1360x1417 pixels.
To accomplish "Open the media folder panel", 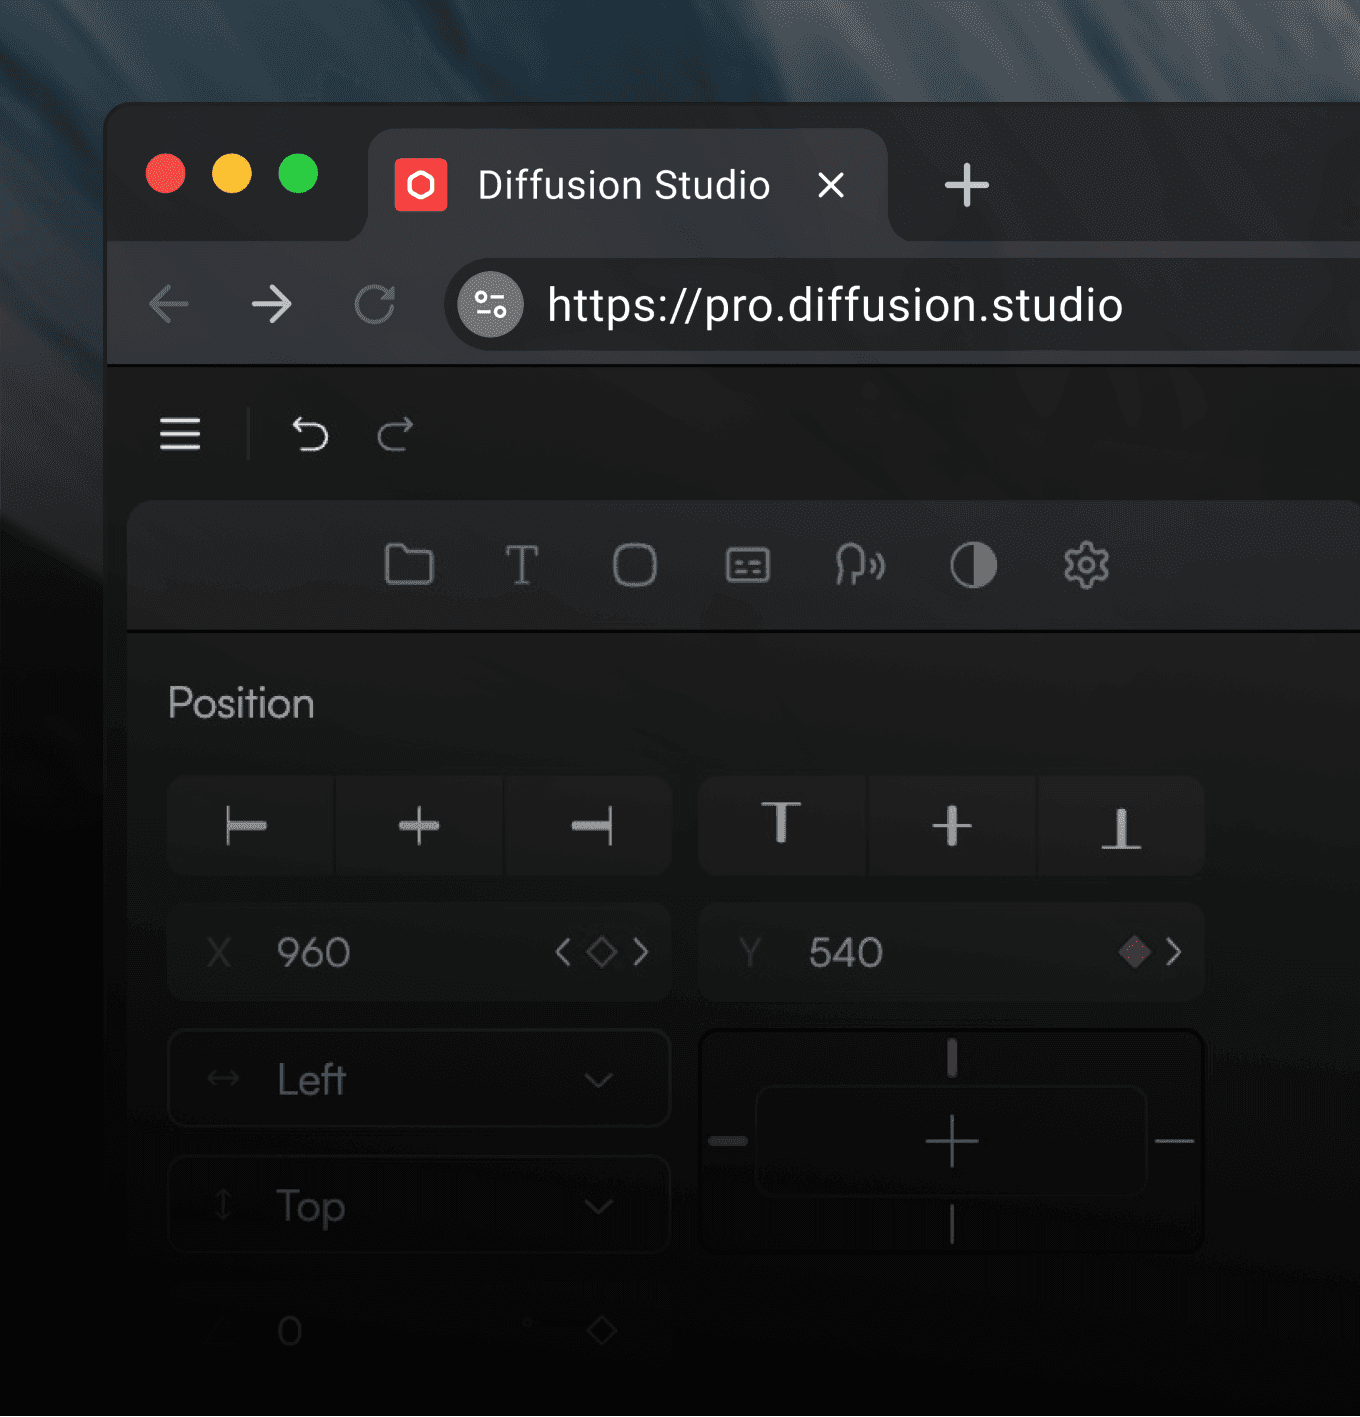I will [x=409, y=565].
